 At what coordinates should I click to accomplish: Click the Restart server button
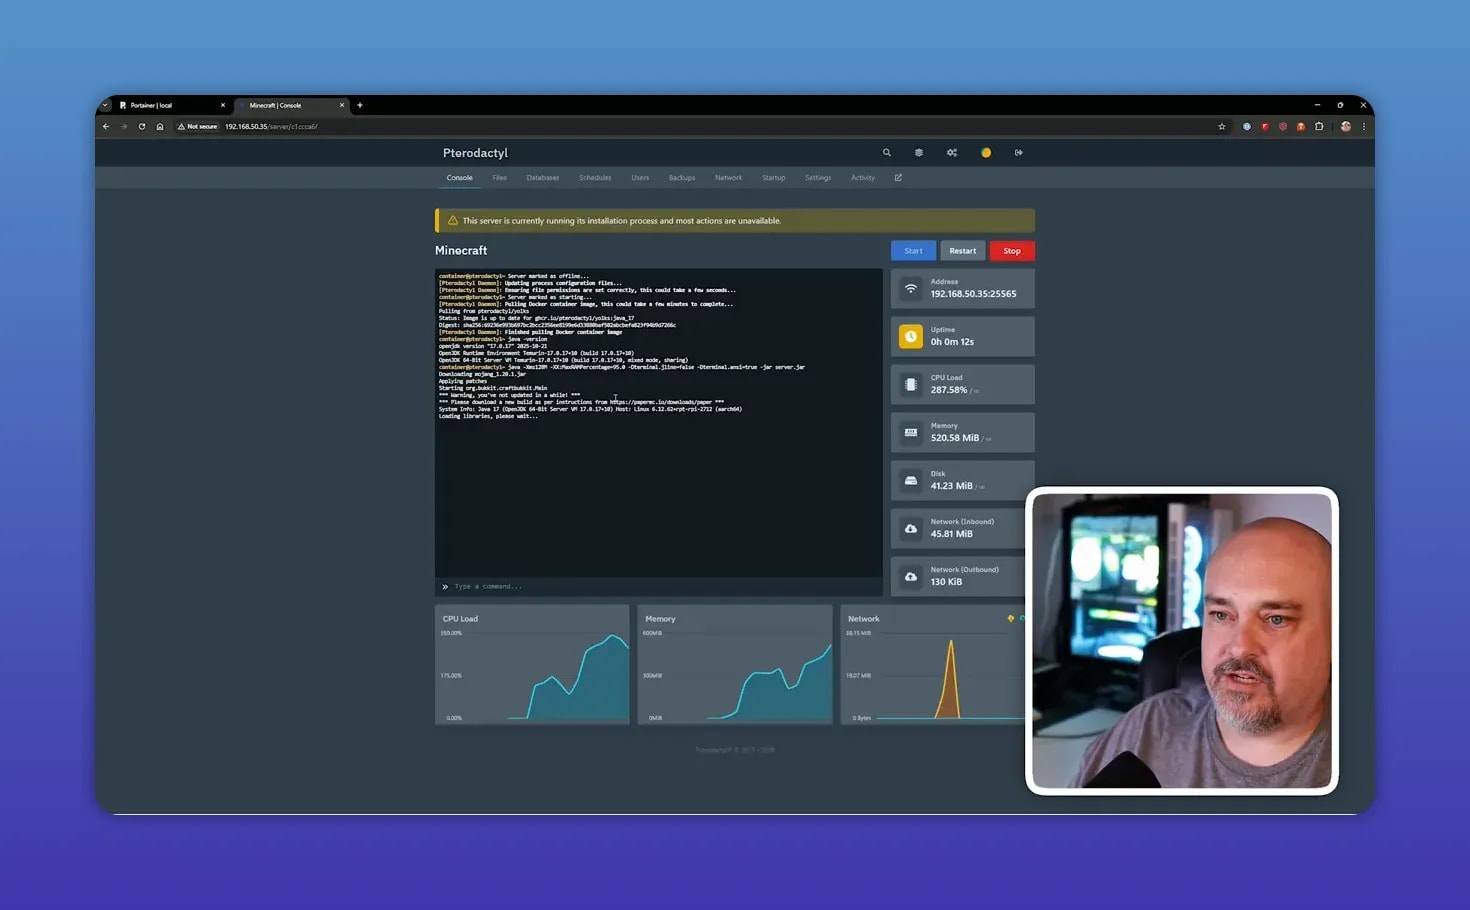[963, 251]
